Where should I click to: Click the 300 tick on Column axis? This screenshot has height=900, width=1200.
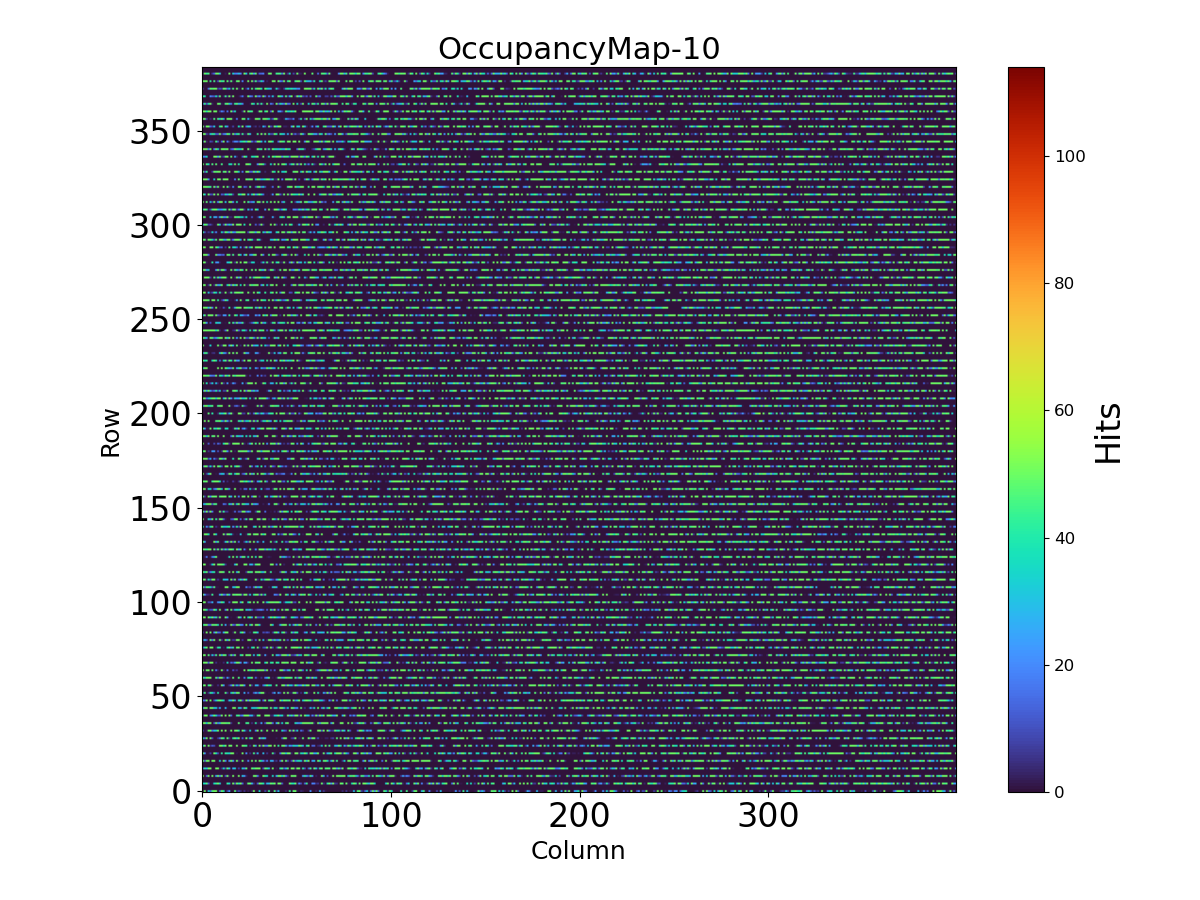768,816
